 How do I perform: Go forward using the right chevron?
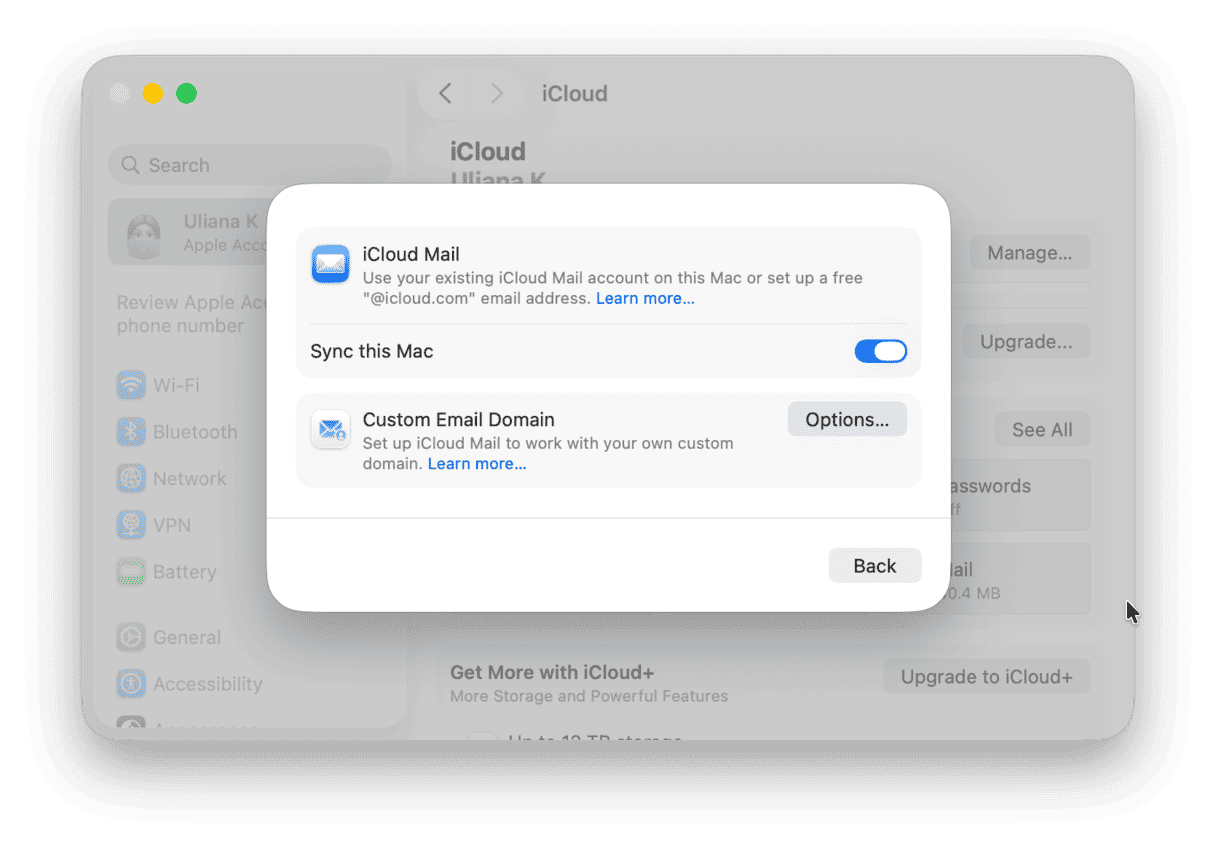tap(496, 93)
